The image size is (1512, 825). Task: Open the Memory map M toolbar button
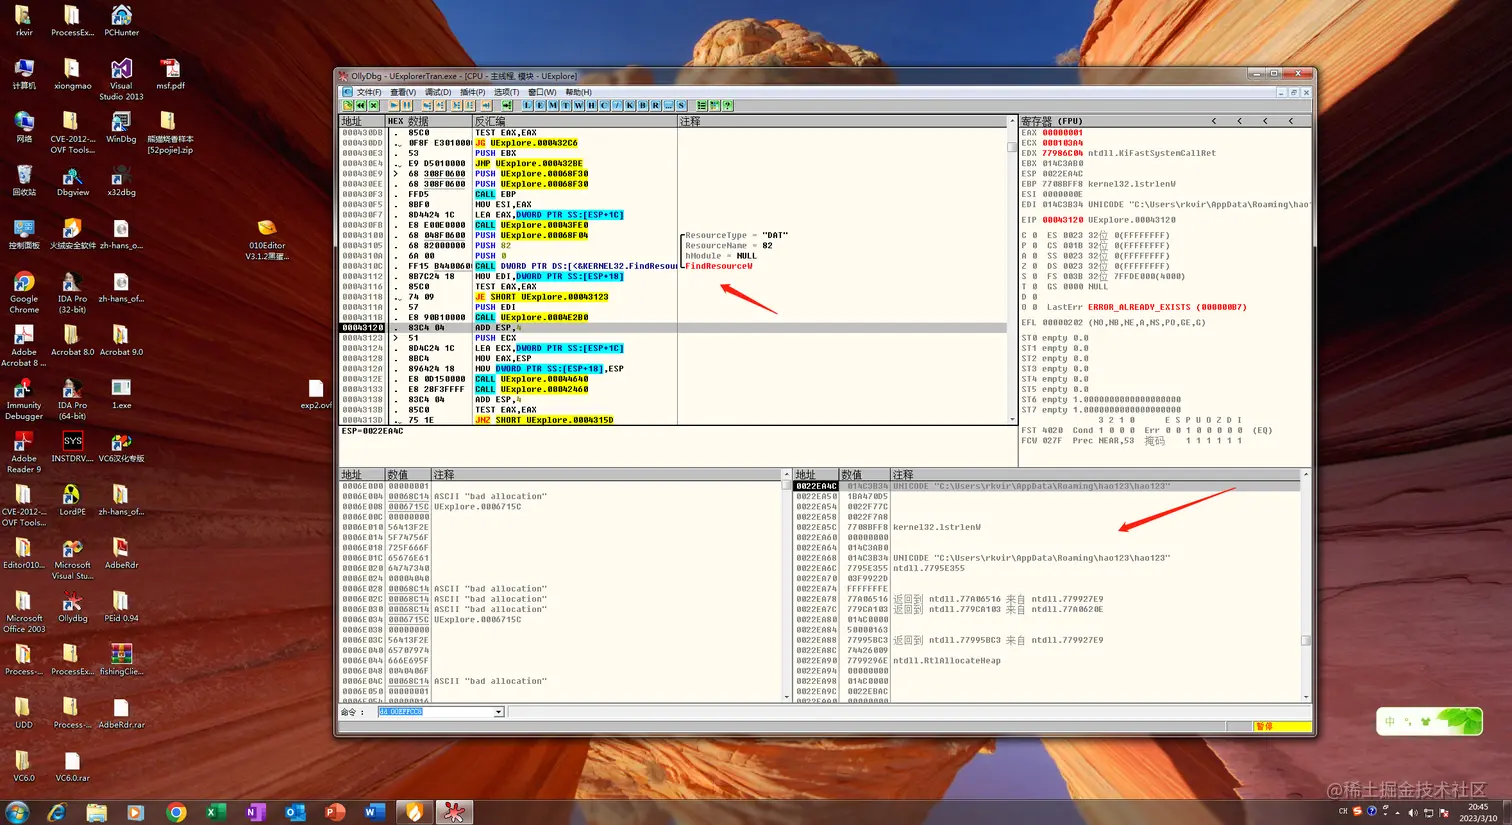(553, 105)
